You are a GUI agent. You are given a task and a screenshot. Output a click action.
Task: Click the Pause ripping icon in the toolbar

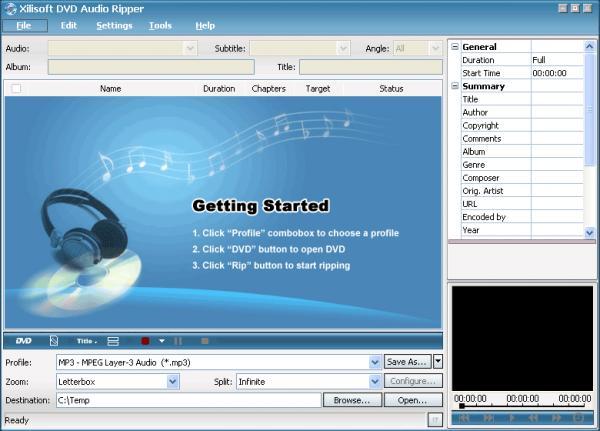(x=178, y=341)
